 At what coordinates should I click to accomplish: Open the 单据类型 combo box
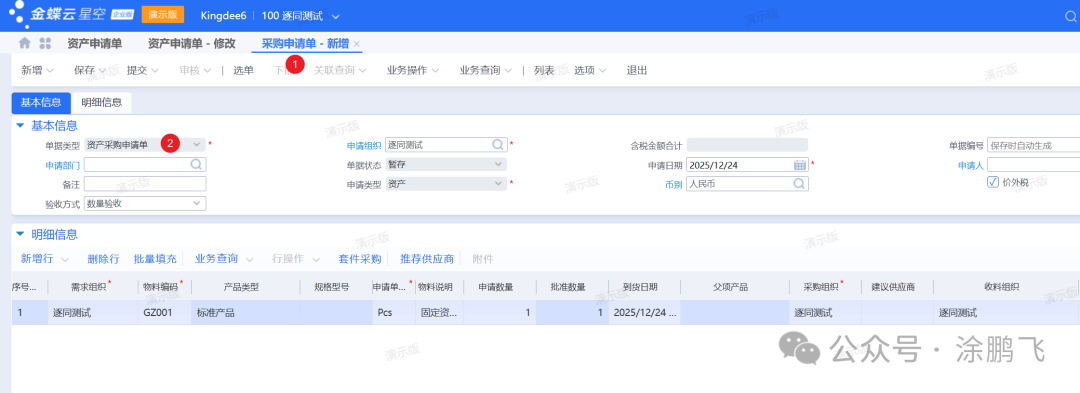coord(145,145)
